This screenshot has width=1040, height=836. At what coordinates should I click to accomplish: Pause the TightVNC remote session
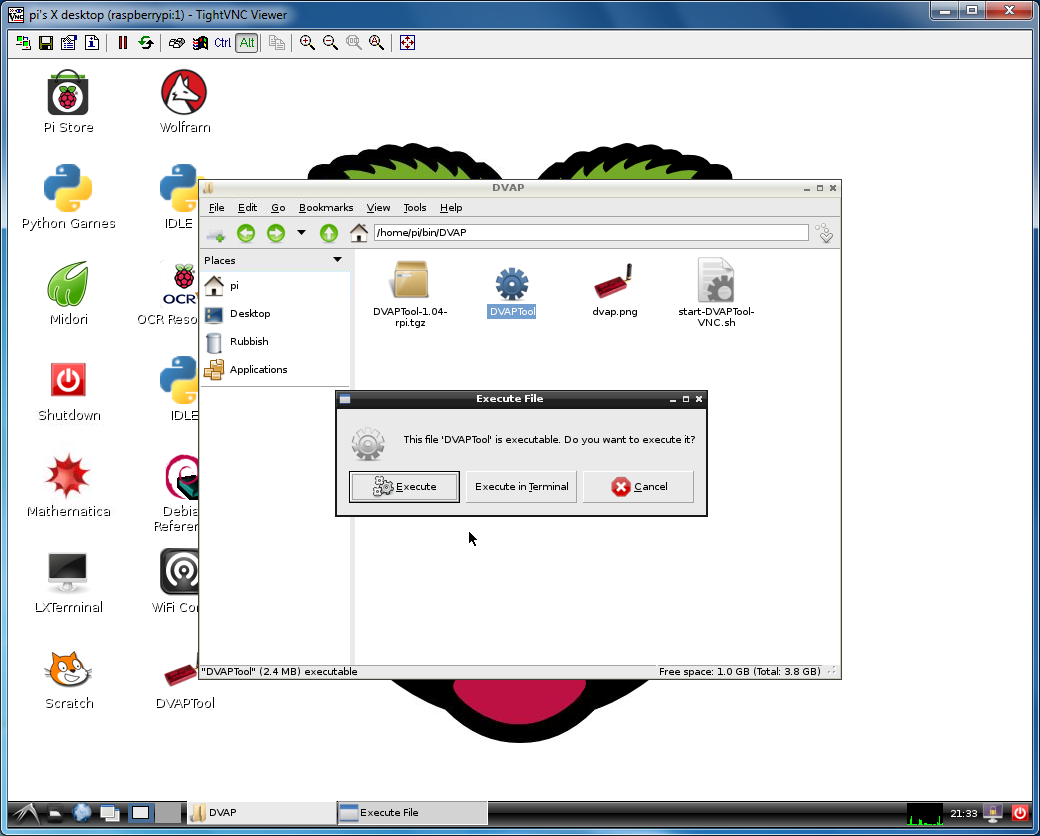pyautogui.click(x=123, y=43)
